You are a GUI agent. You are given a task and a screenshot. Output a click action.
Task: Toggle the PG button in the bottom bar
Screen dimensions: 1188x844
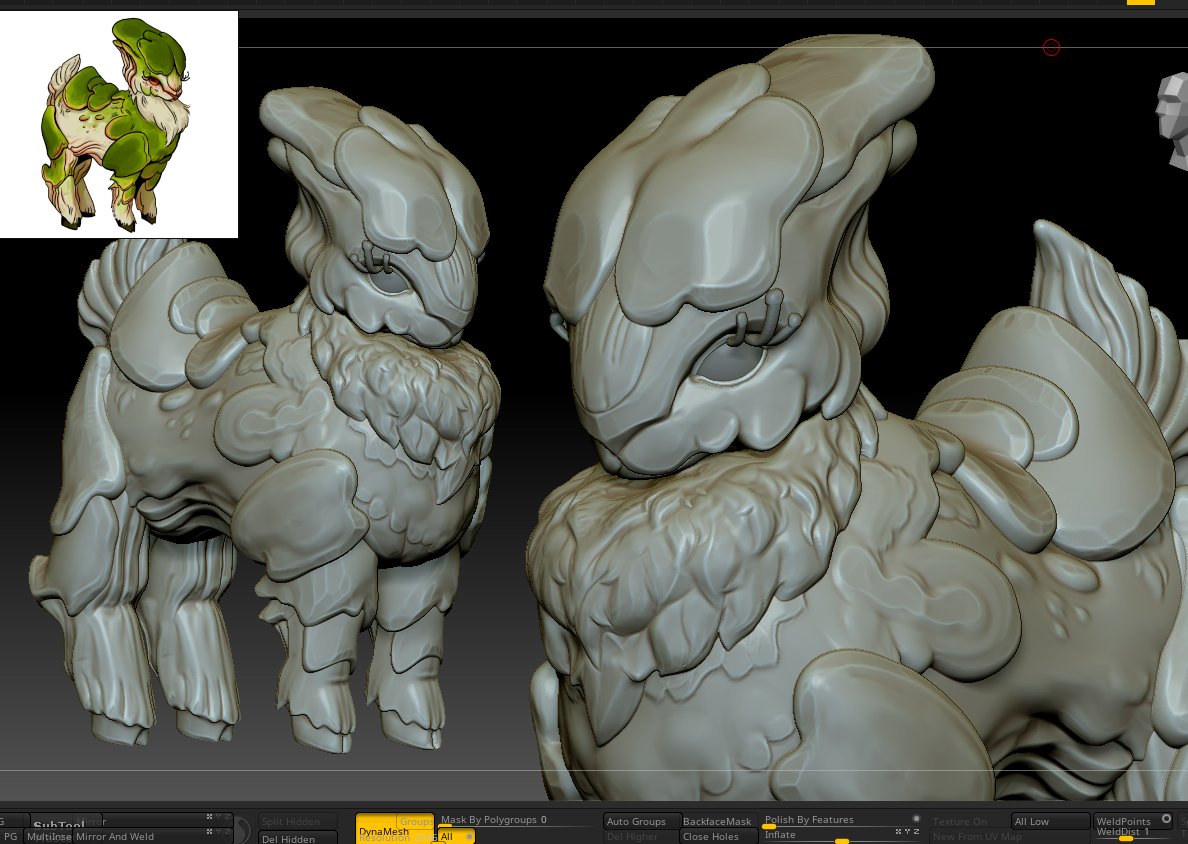(11, 836)
